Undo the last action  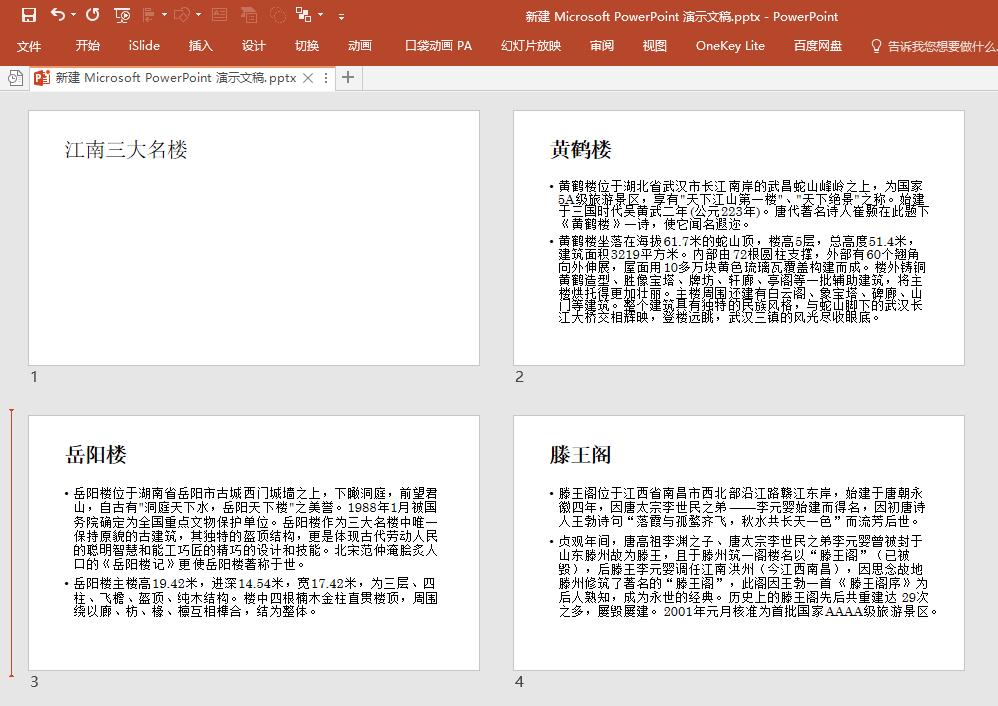[56, 16]
